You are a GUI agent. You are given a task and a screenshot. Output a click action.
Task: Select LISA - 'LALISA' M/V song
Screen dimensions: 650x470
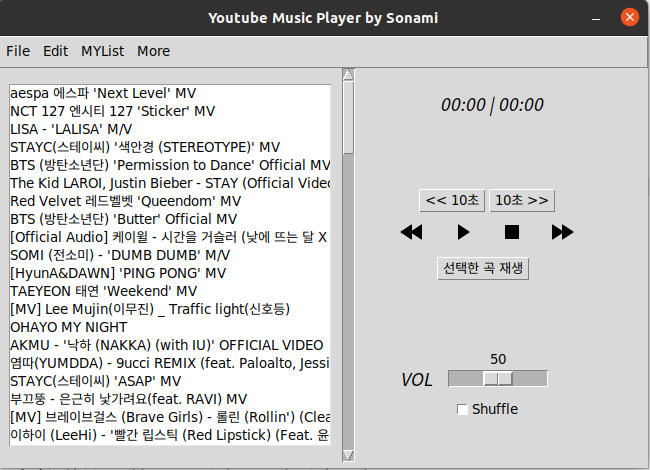click(x=170, y=129)
